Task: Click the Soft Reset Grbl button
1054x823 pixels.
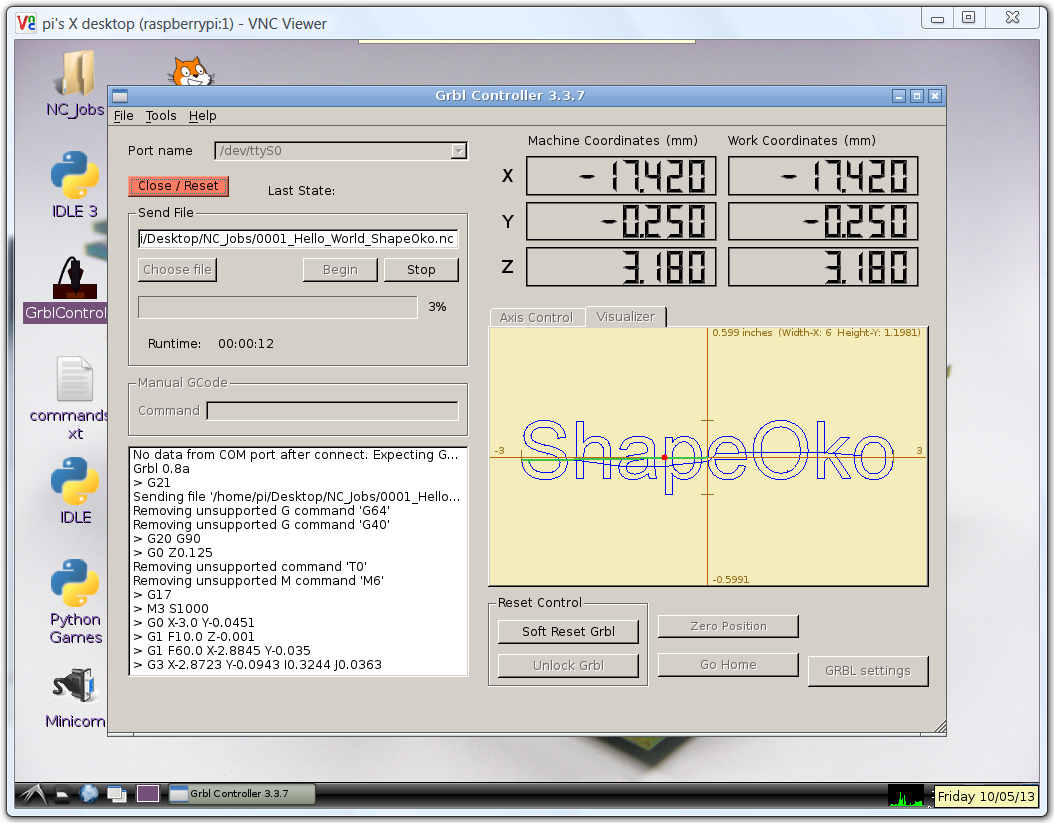Action: [x=568, y=631]
